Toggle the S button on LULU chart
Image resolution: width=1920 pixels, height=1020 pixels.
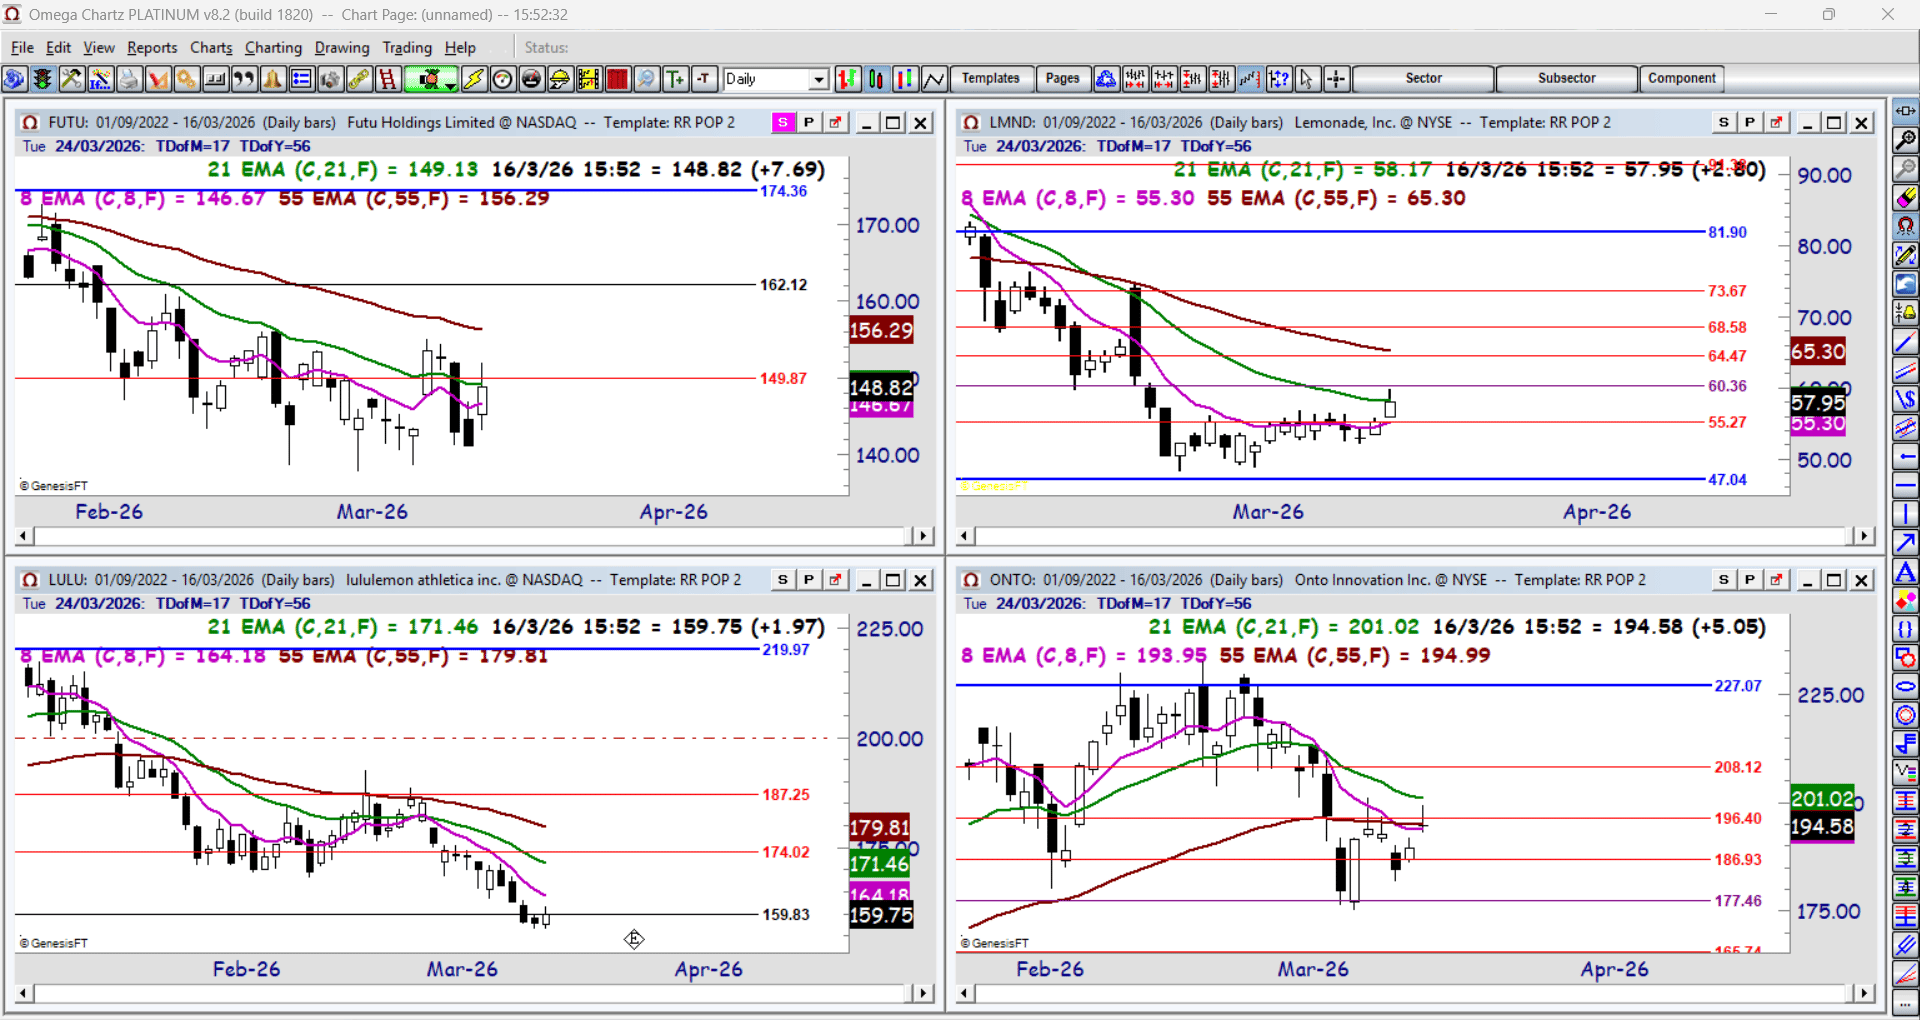783,580
